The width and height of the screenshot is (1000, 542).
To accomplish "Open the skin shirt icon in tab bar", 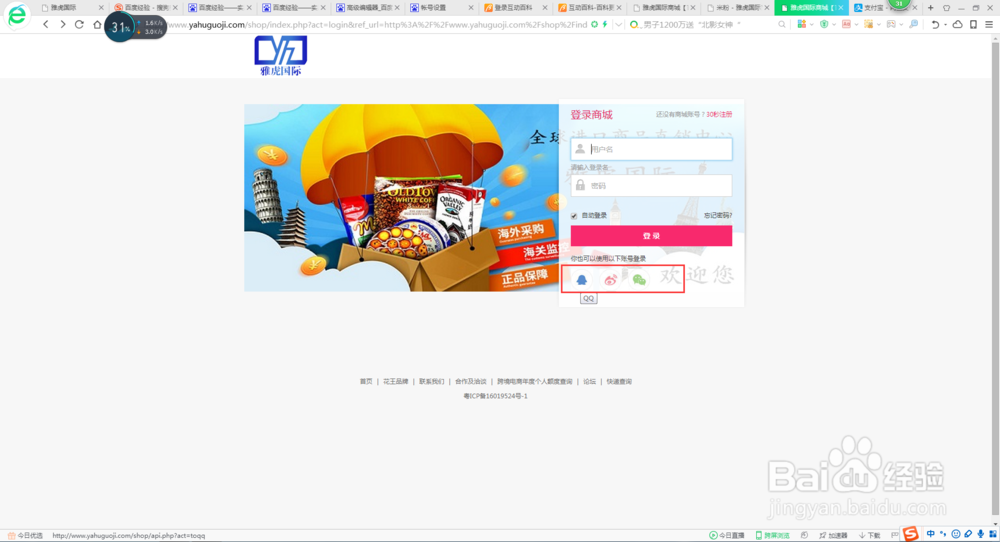I will (x=946, y=8).
